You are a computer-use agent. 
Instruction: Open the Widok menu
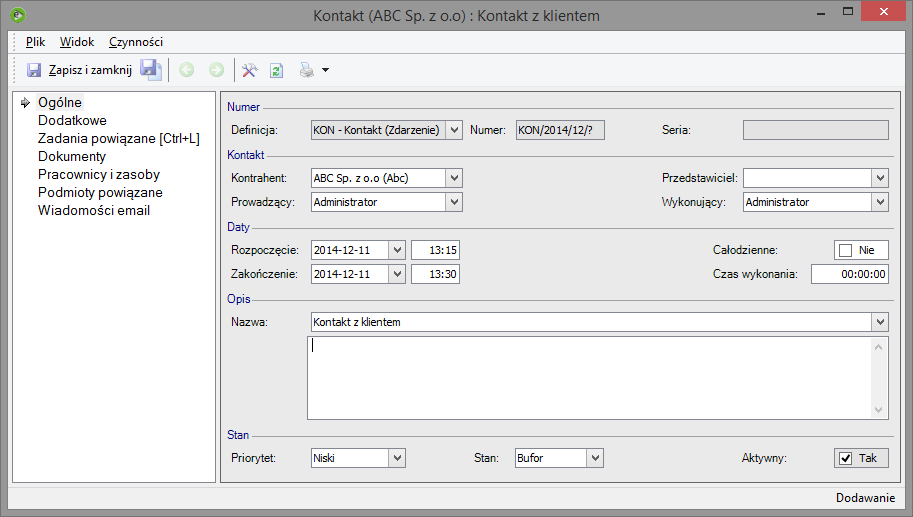tap(77, 42)
